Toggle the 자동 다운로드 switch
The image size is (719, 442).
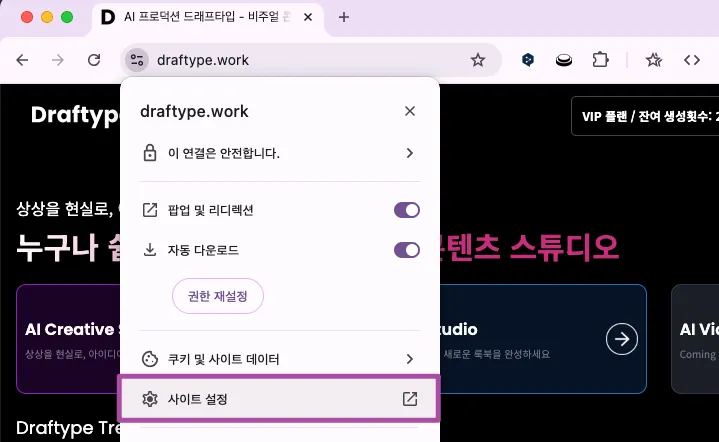[407, 250]
